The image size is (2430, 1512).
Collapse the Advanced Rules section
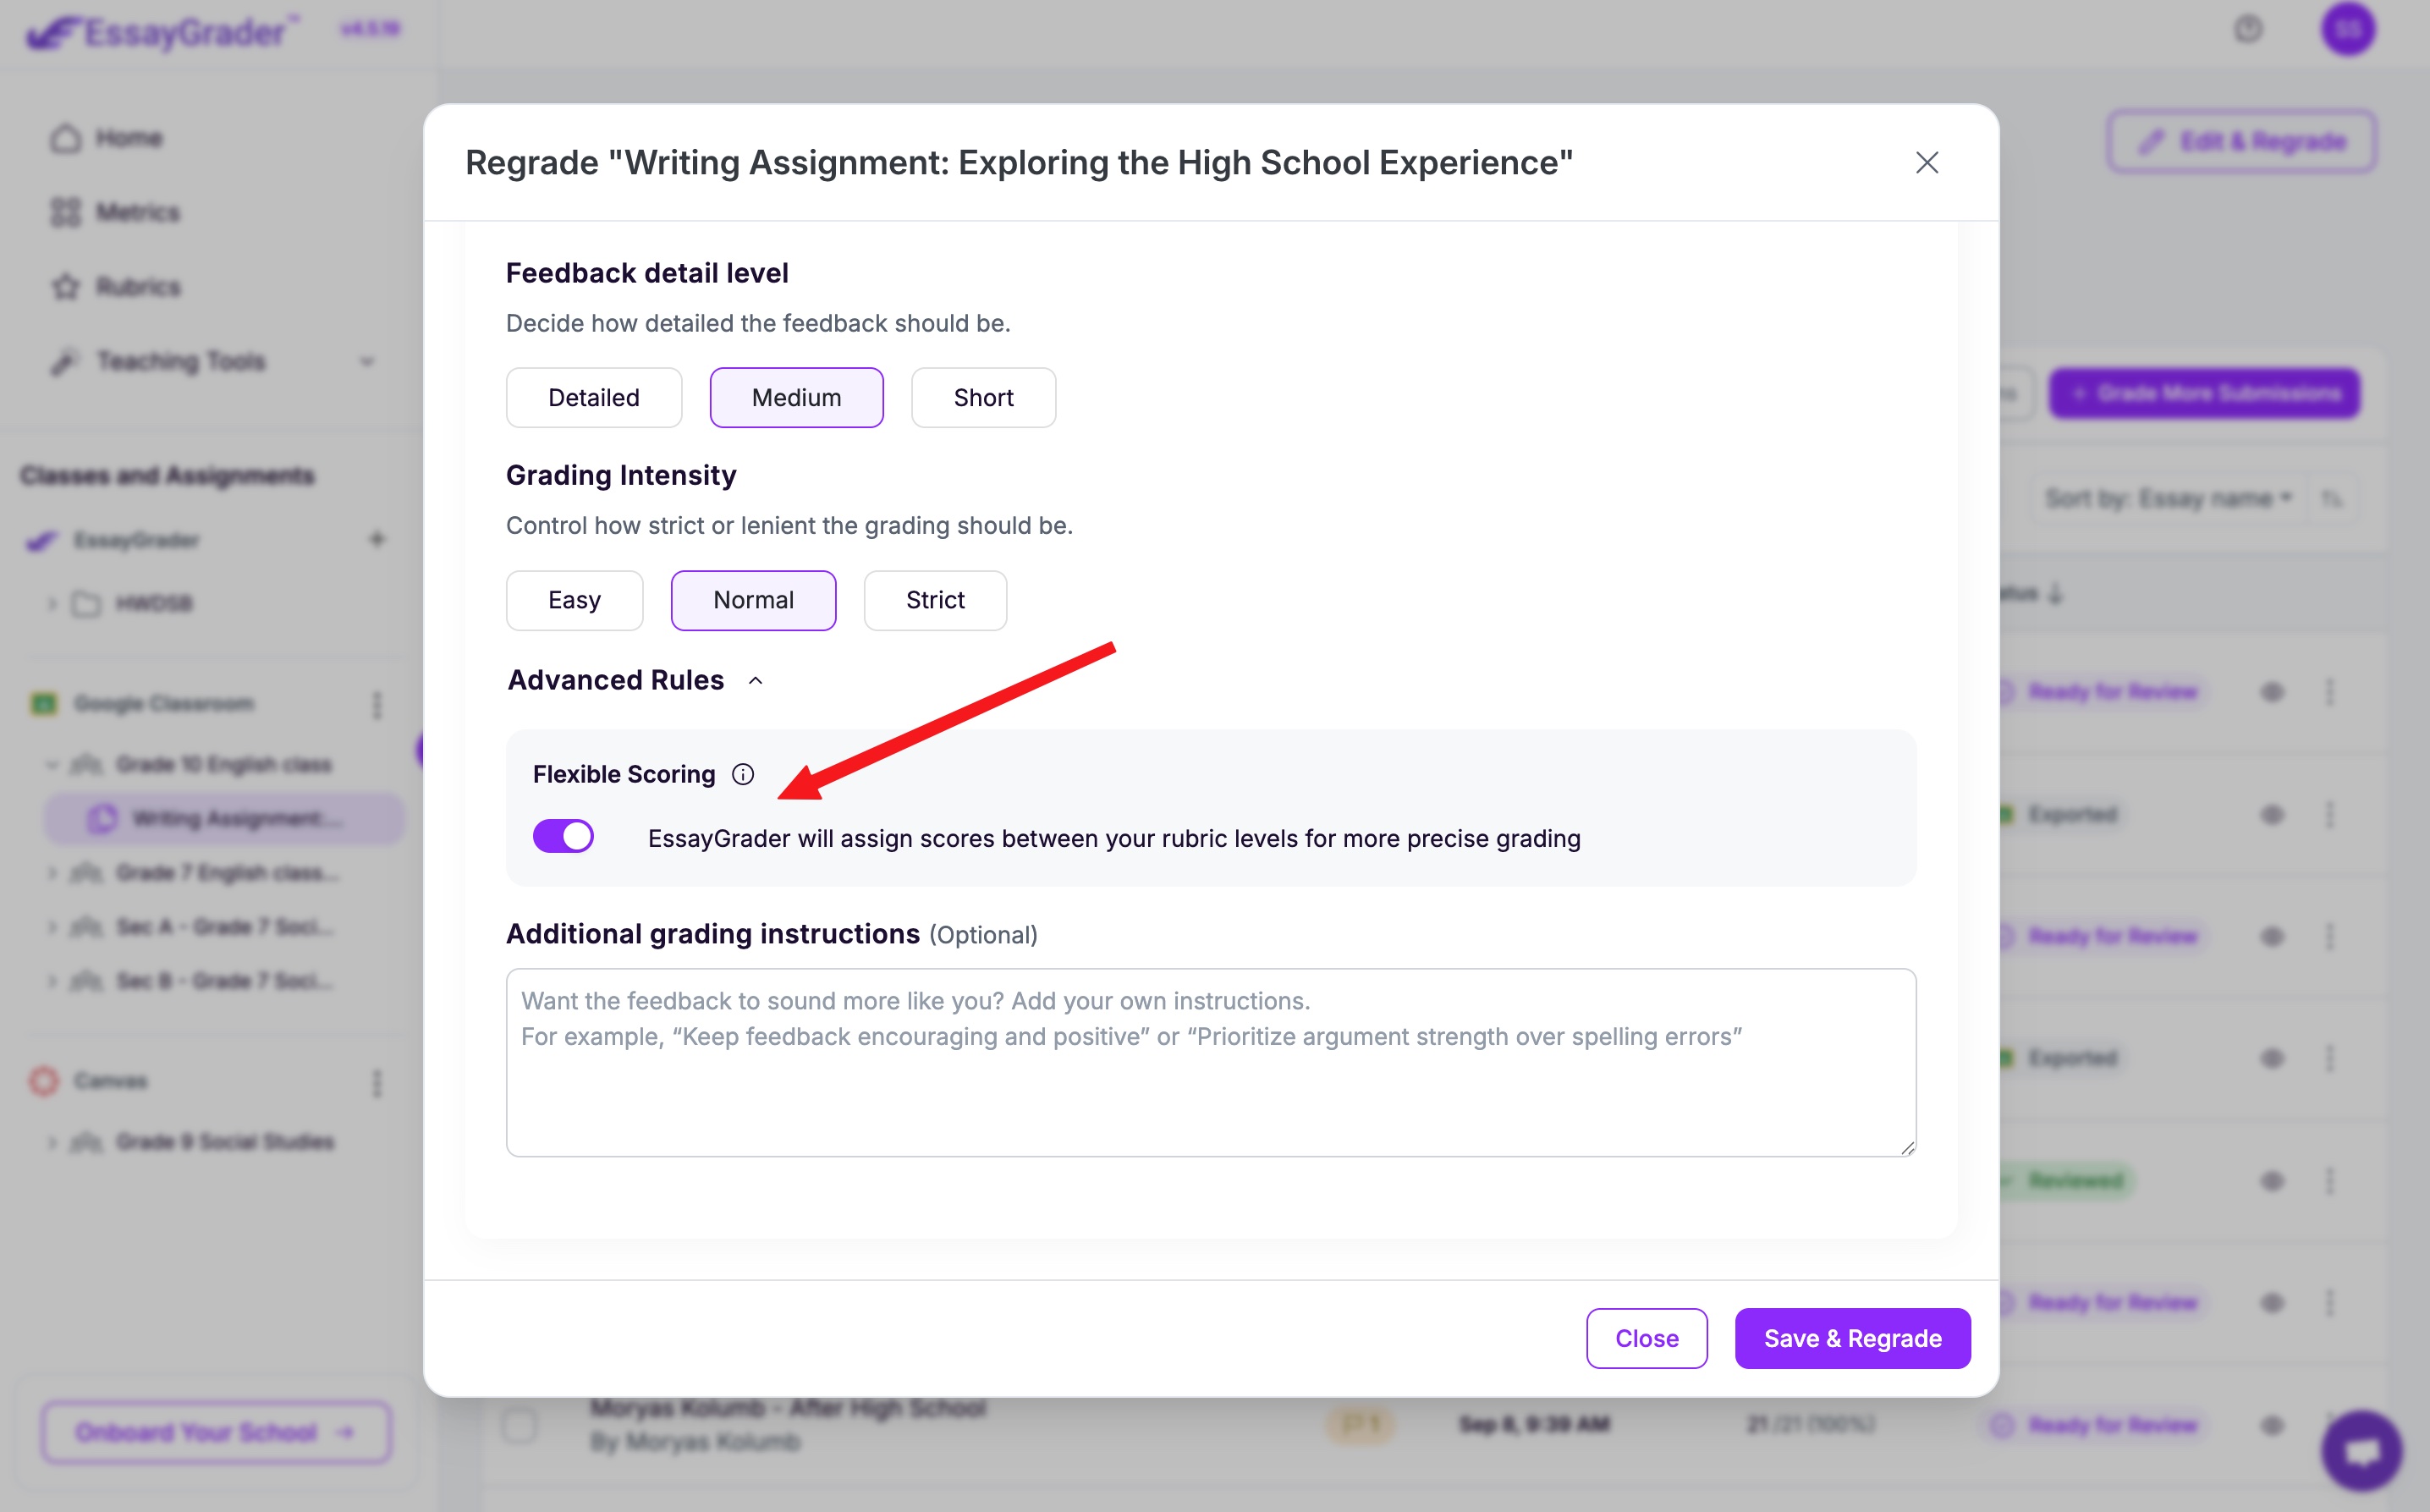756,681
